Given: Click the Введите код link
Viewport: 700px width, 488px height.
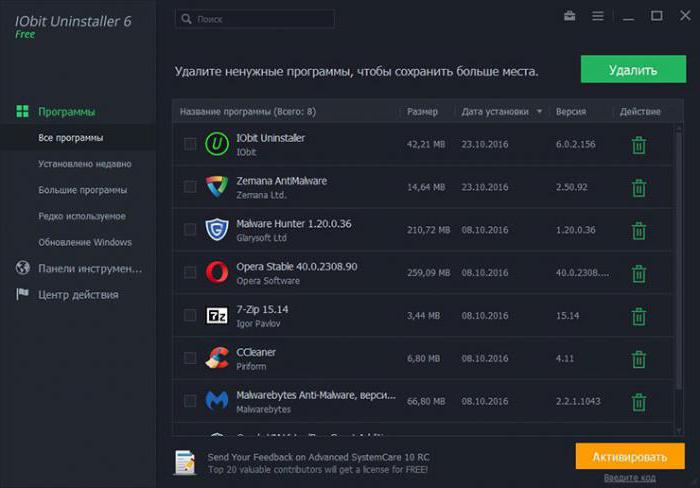Looking at the screenshot, I should (x=629, y=478).
